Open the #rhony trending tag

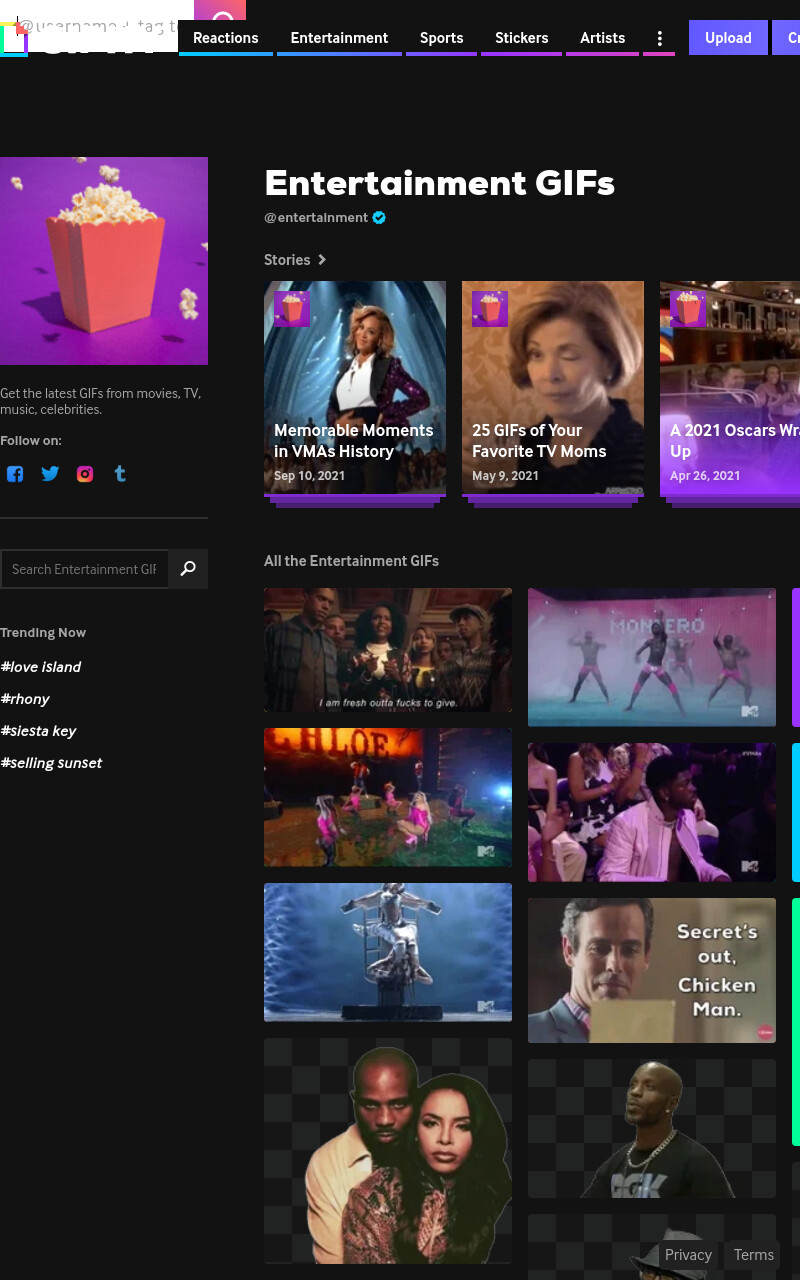pyautogui.click(x=25, y=699)
